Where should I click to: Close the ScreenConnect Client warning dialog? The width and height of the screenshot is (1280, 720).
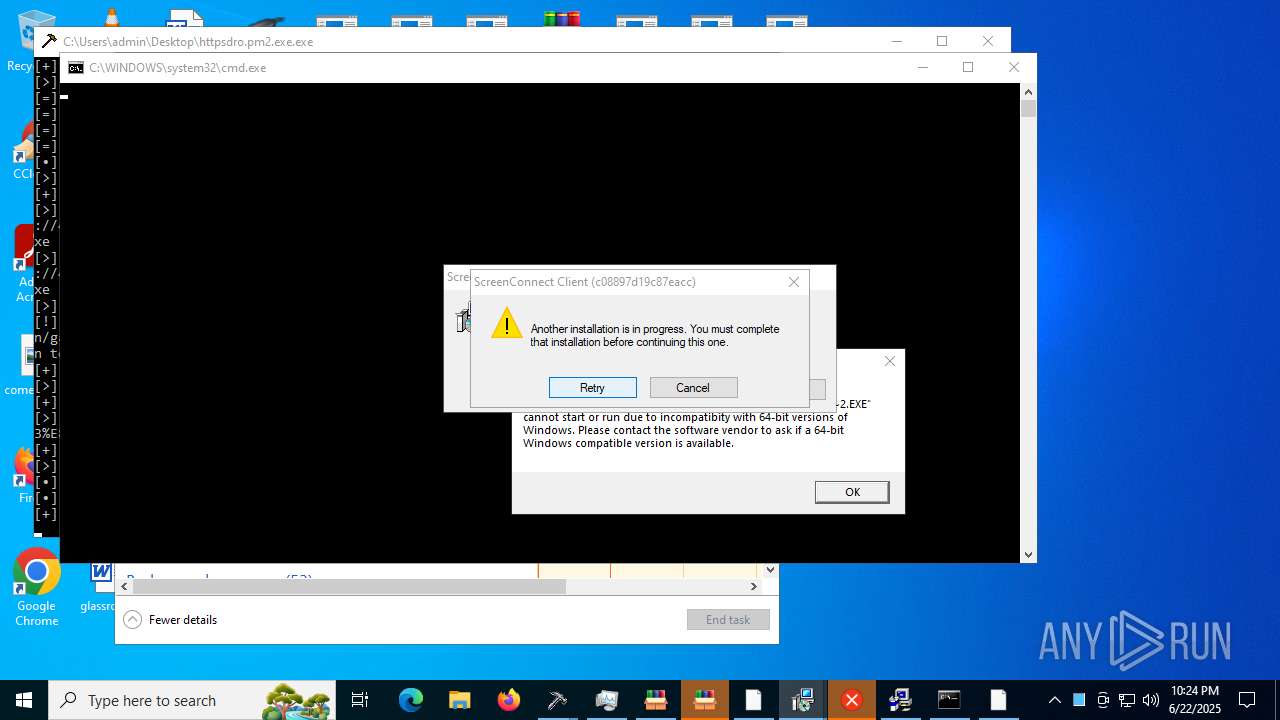point(794,282)
